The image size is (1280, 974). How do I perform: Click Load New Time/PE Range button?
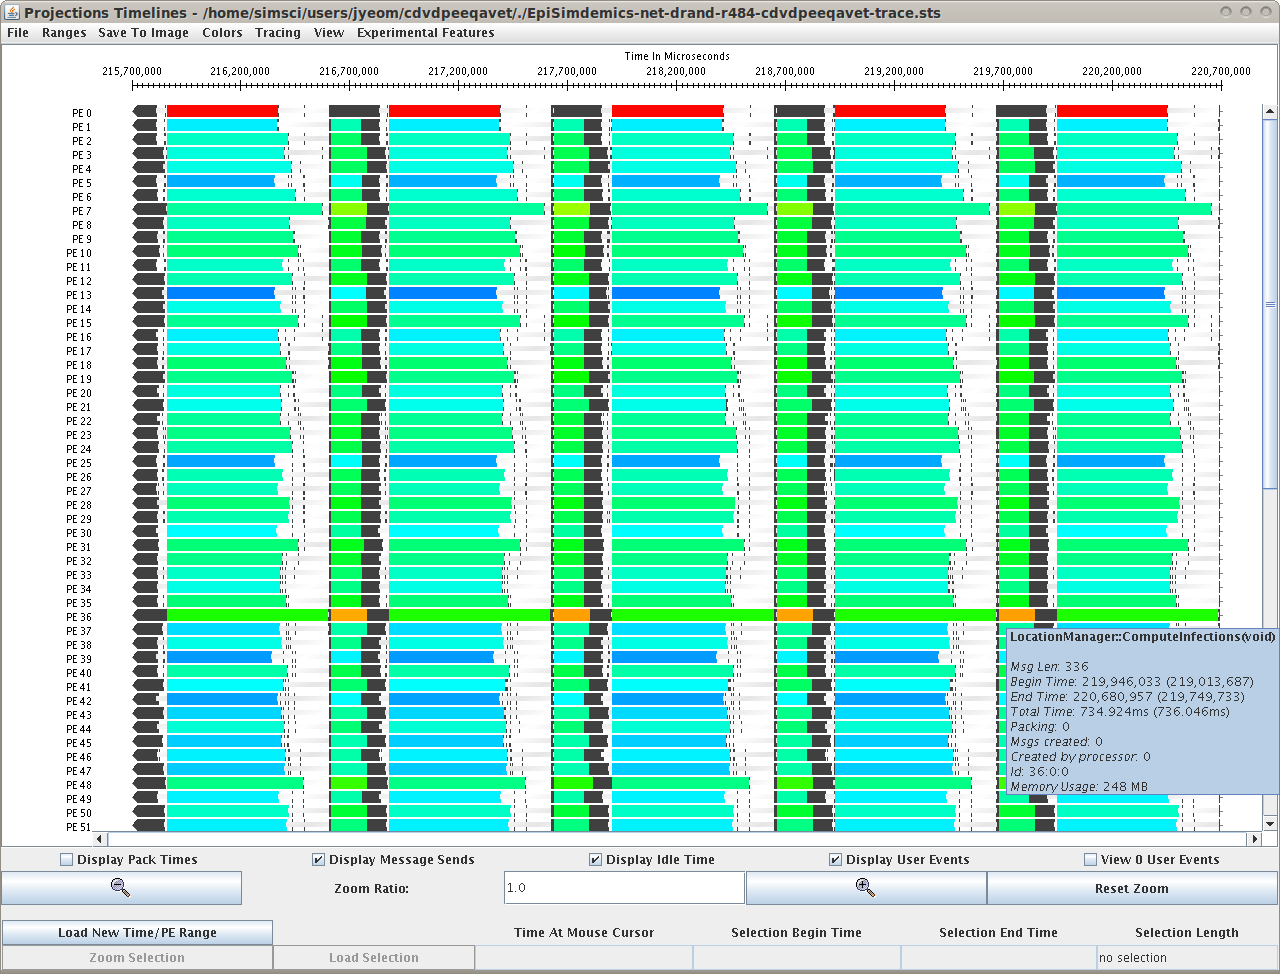(x=137, y=933)
